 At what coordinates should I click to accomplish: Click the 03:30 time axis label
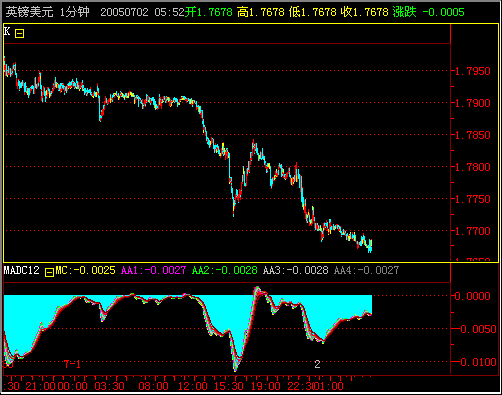point(109,386)
